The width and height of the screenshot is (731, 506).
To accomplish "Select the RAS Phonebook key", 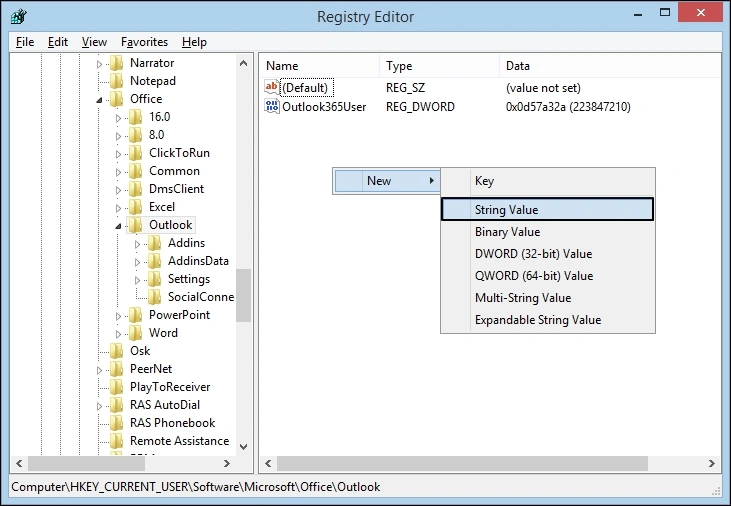I will pos(172,423).
